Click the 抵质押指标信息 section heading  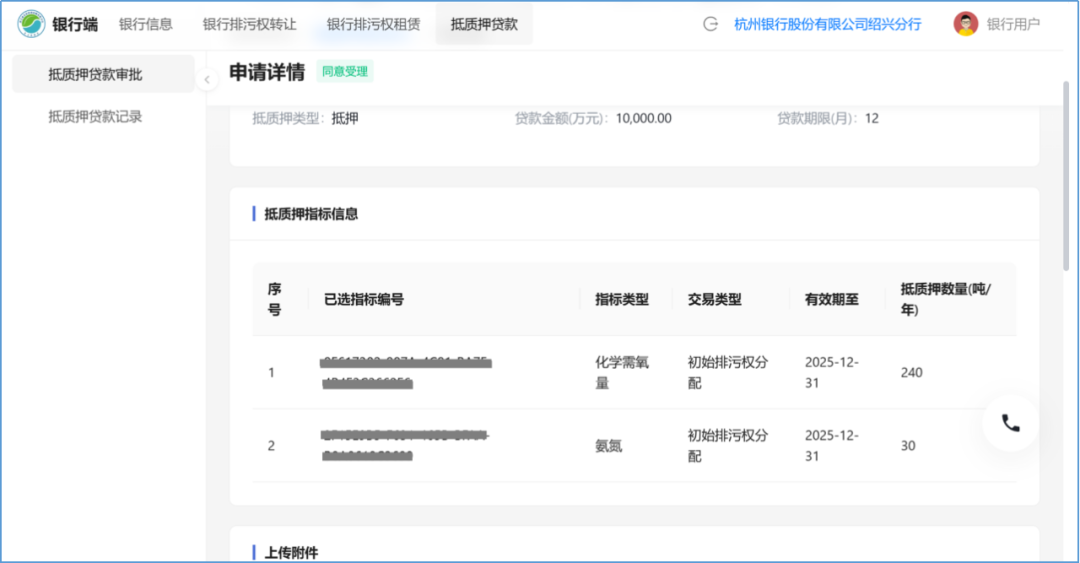[x=311, y=214]
